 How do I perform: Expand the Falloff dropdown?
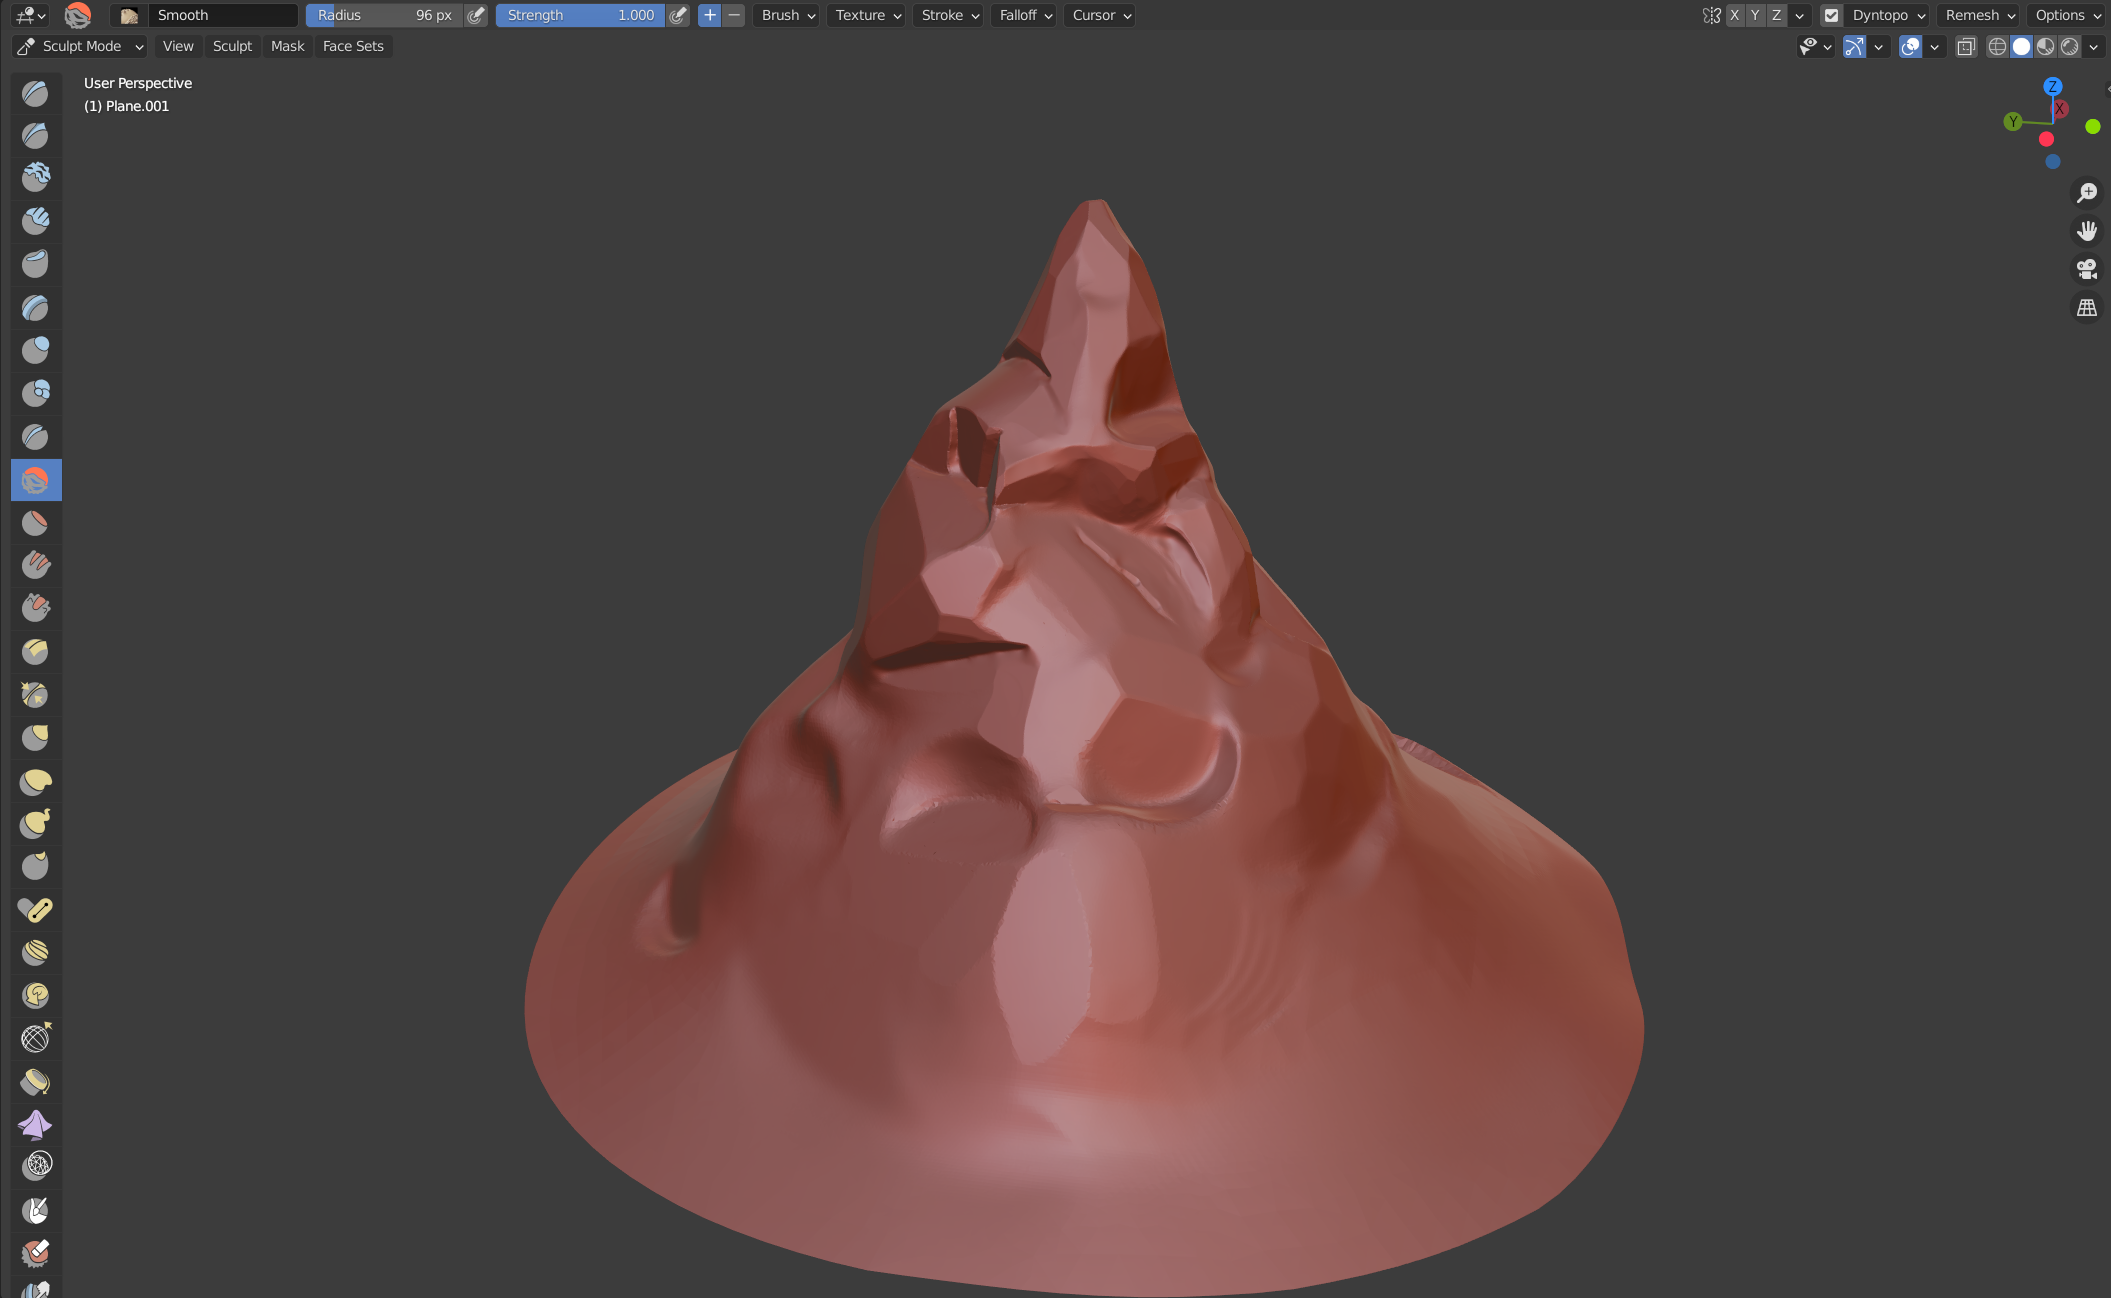pos(1025,15)
